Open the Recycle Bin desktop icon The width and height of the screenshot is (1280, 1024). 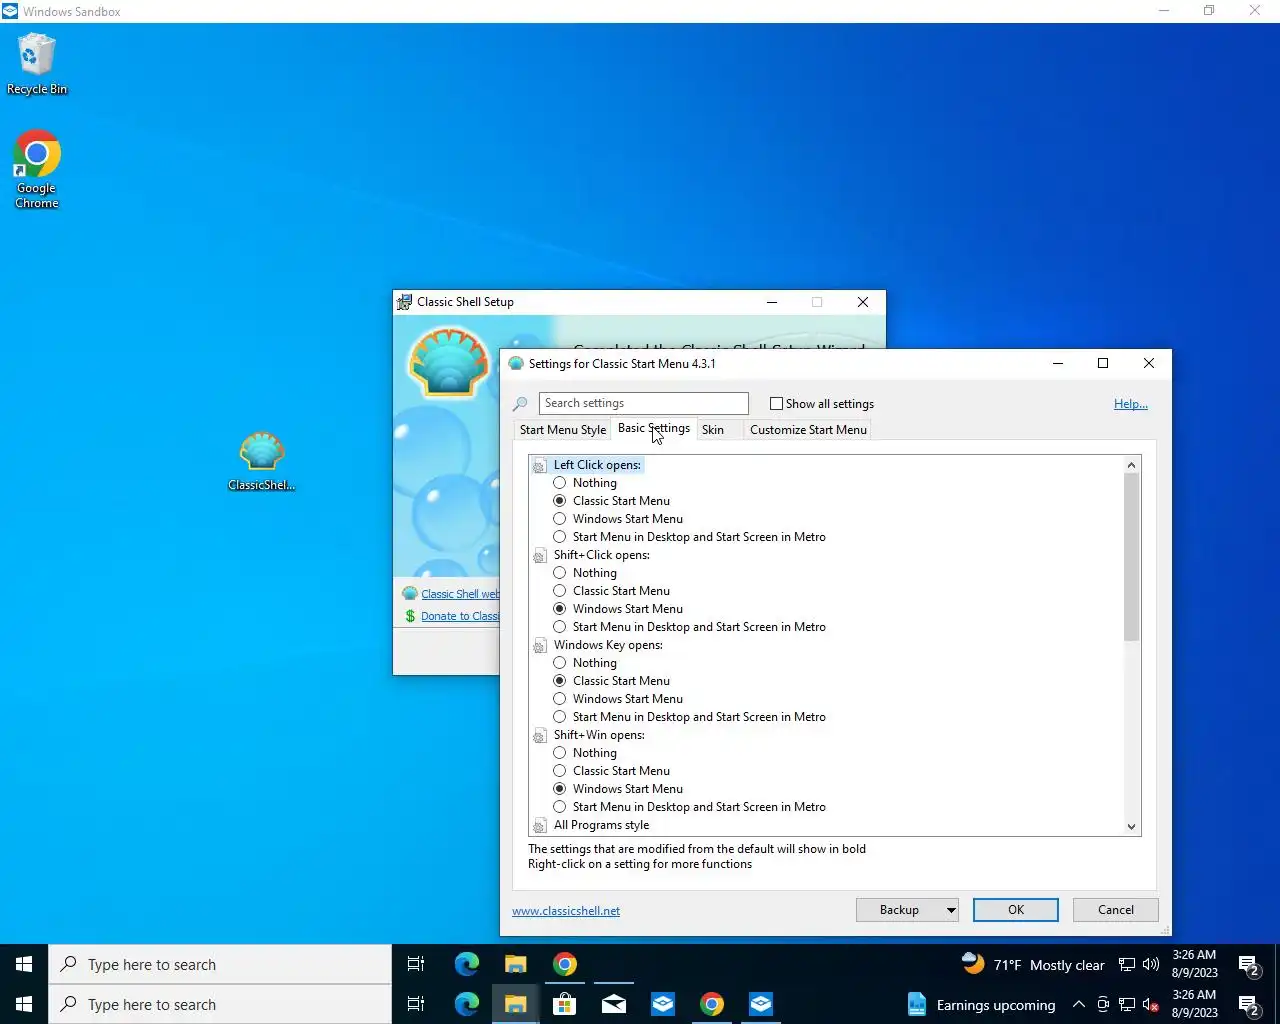(x=37, y=64)
